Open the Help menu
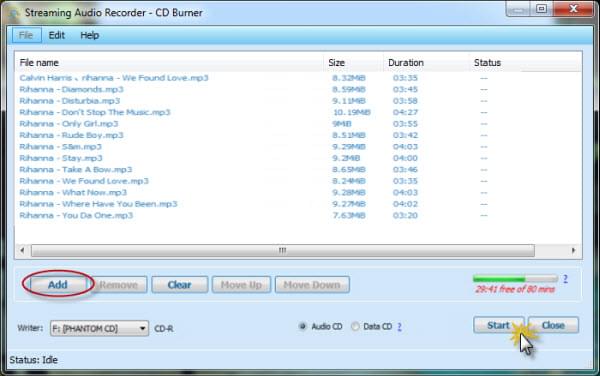This screenshot has width=600, height=376. coord(90,35)
